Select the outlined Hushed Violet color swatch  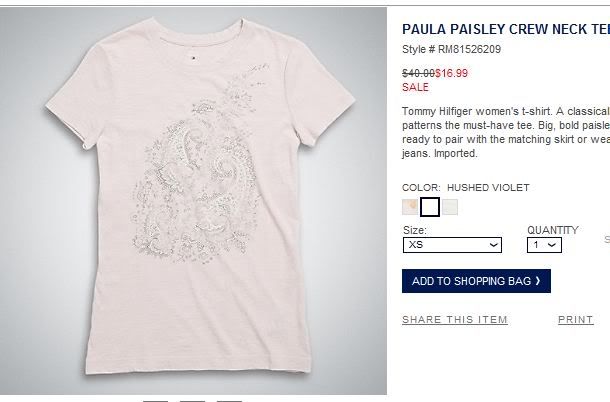pos(430,207)
